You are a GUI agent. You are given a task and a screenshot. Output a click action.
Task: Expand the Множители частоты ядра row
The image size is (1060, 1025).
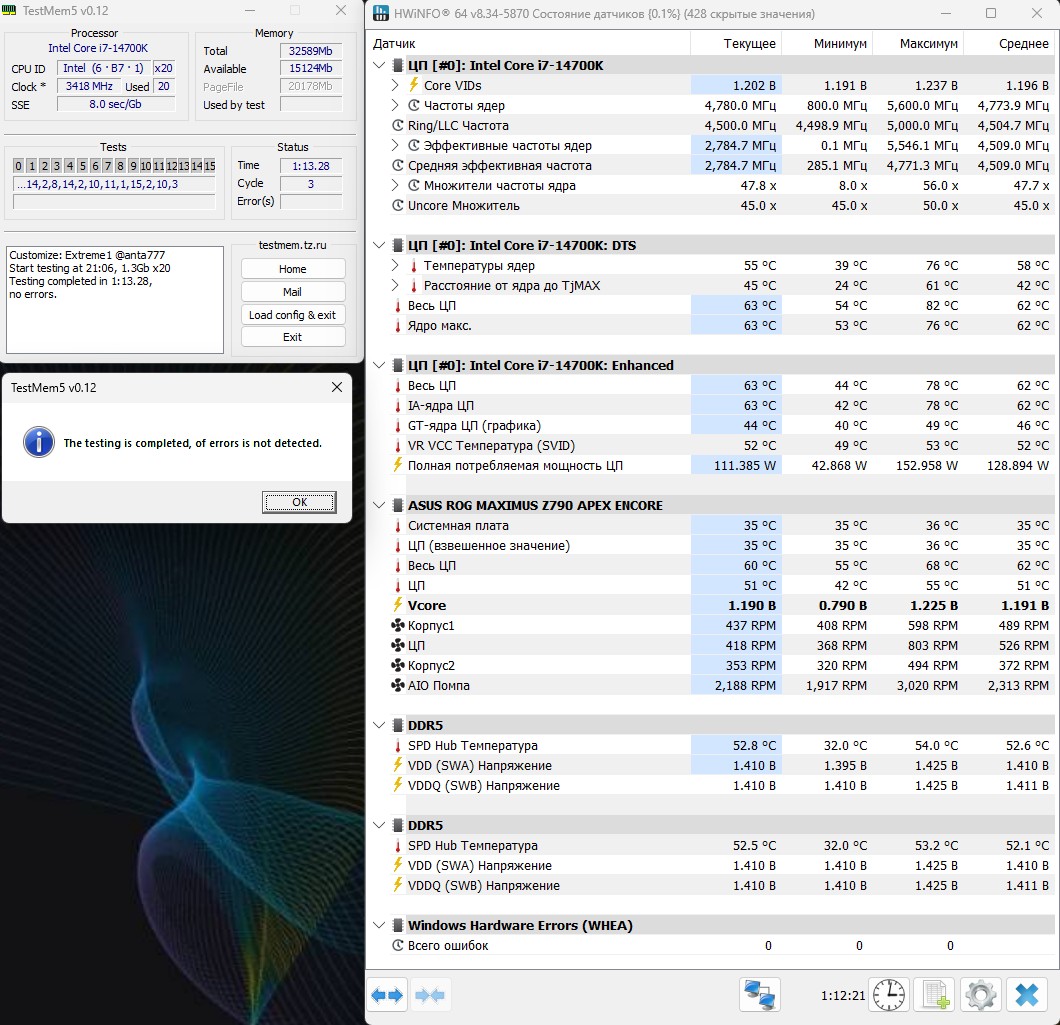(x=395, y=185)
